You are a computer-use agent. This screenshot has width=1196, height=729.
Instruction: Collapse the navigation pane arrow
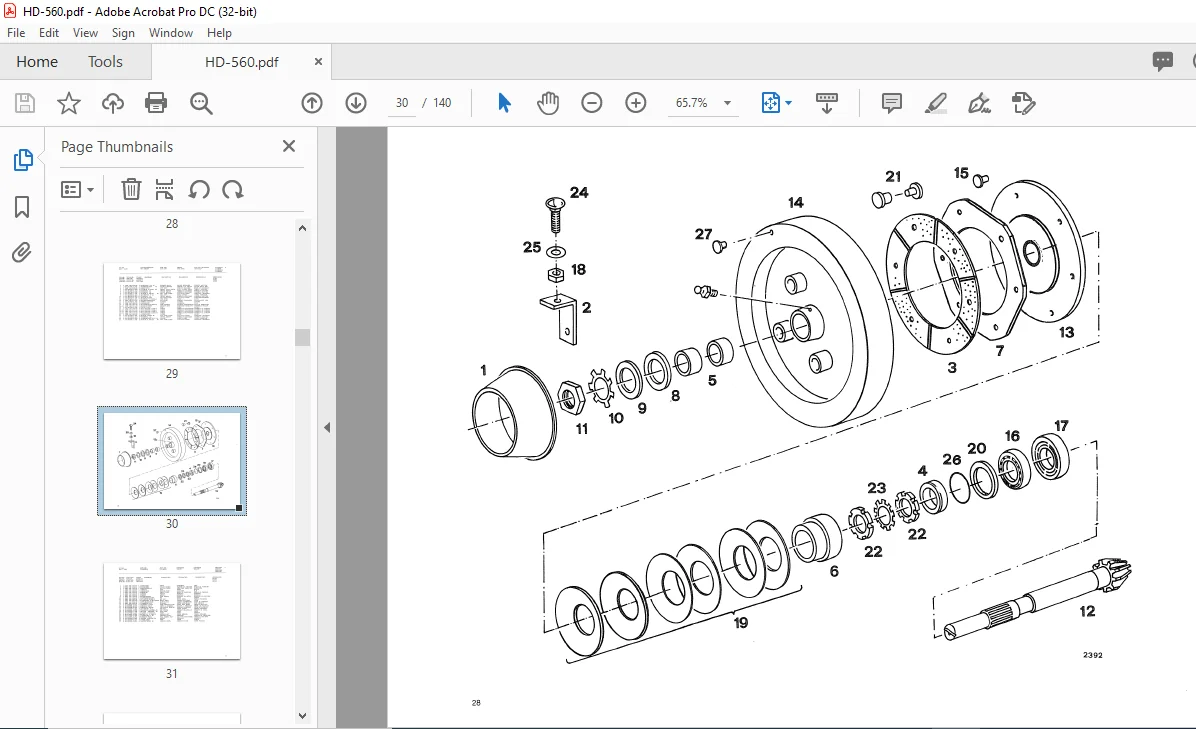[x=327, y=428]
